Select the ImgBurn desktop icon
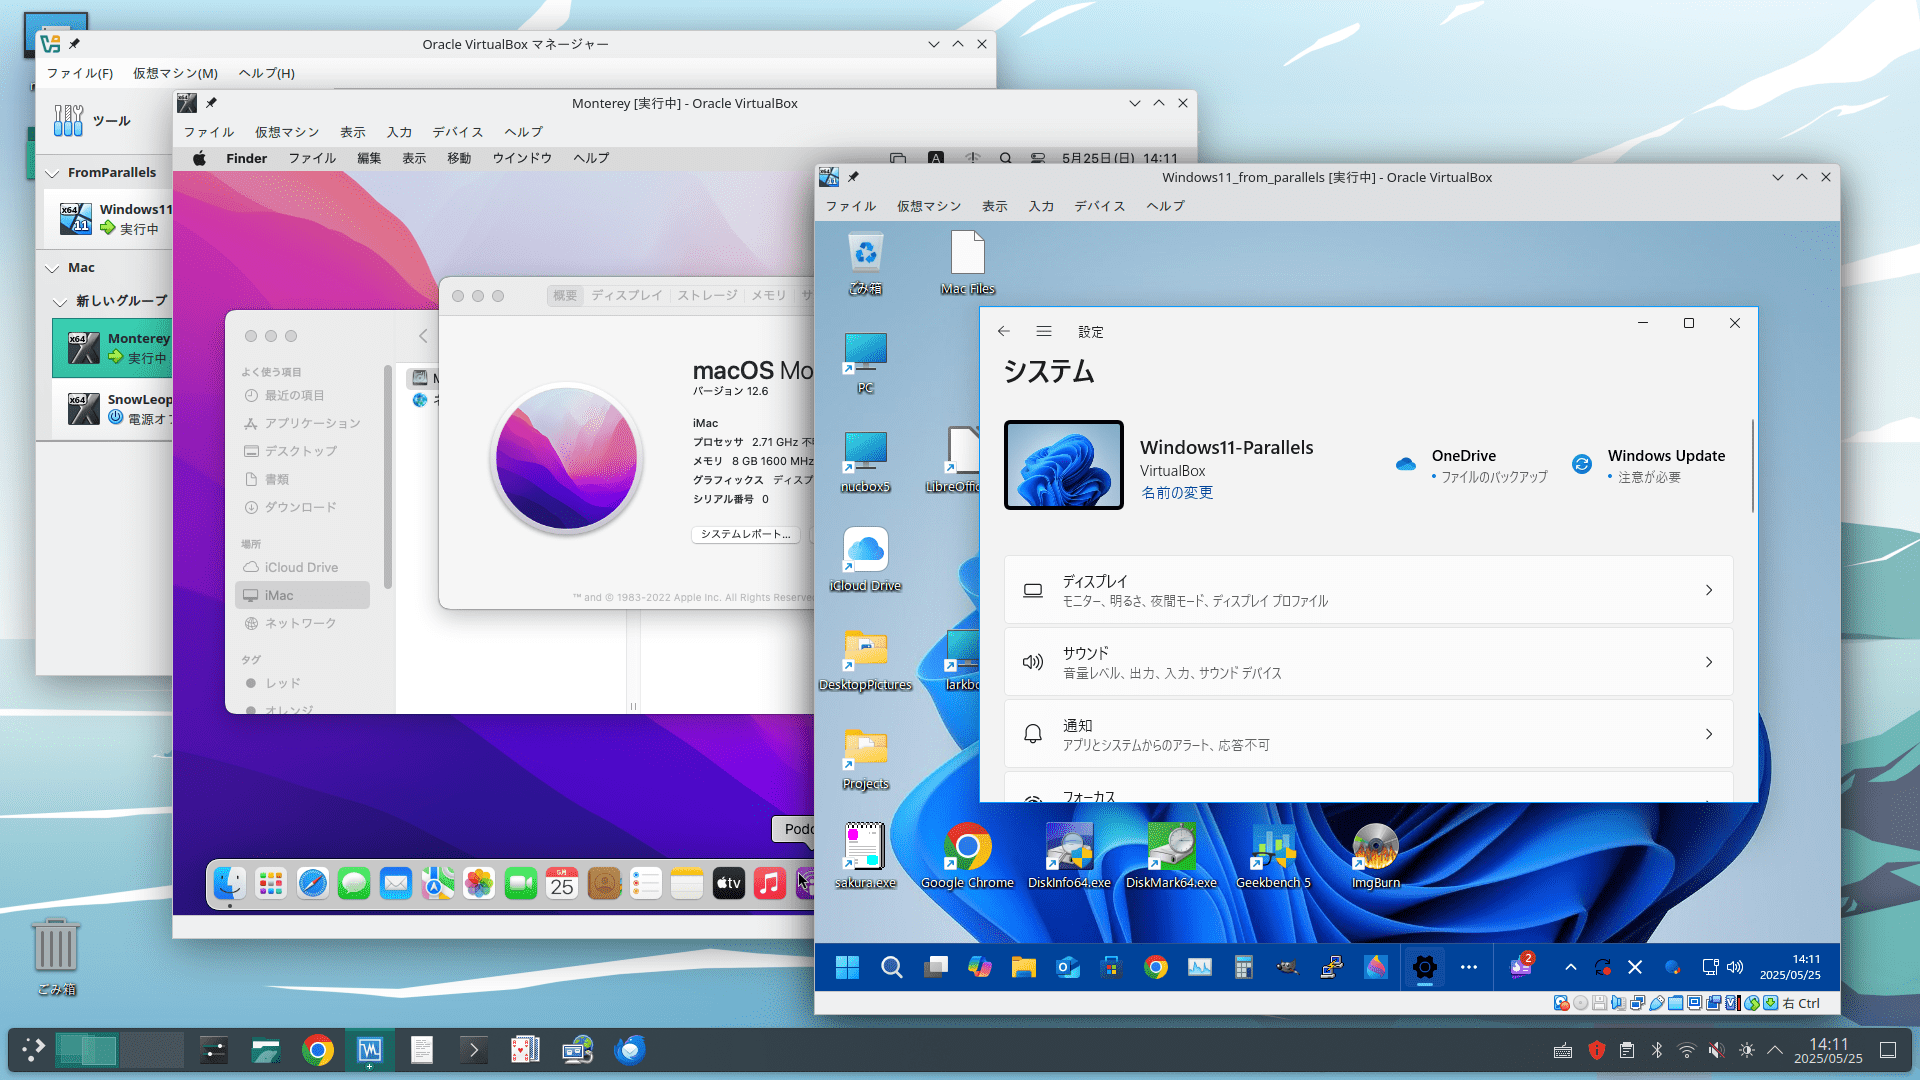This screenshot has height=1080, width=1920. (x=1375, y=856)
